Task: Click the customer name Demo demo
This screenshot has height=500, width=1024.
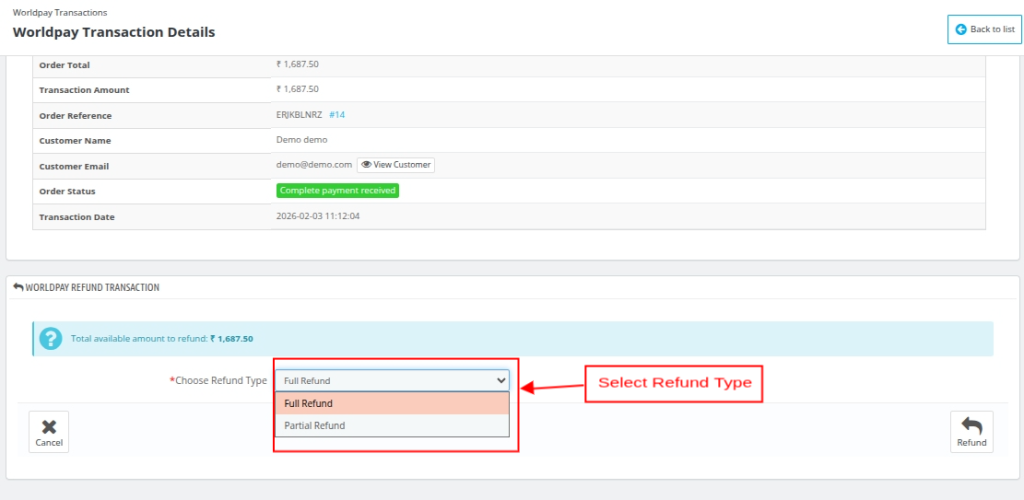Action: 302,140
